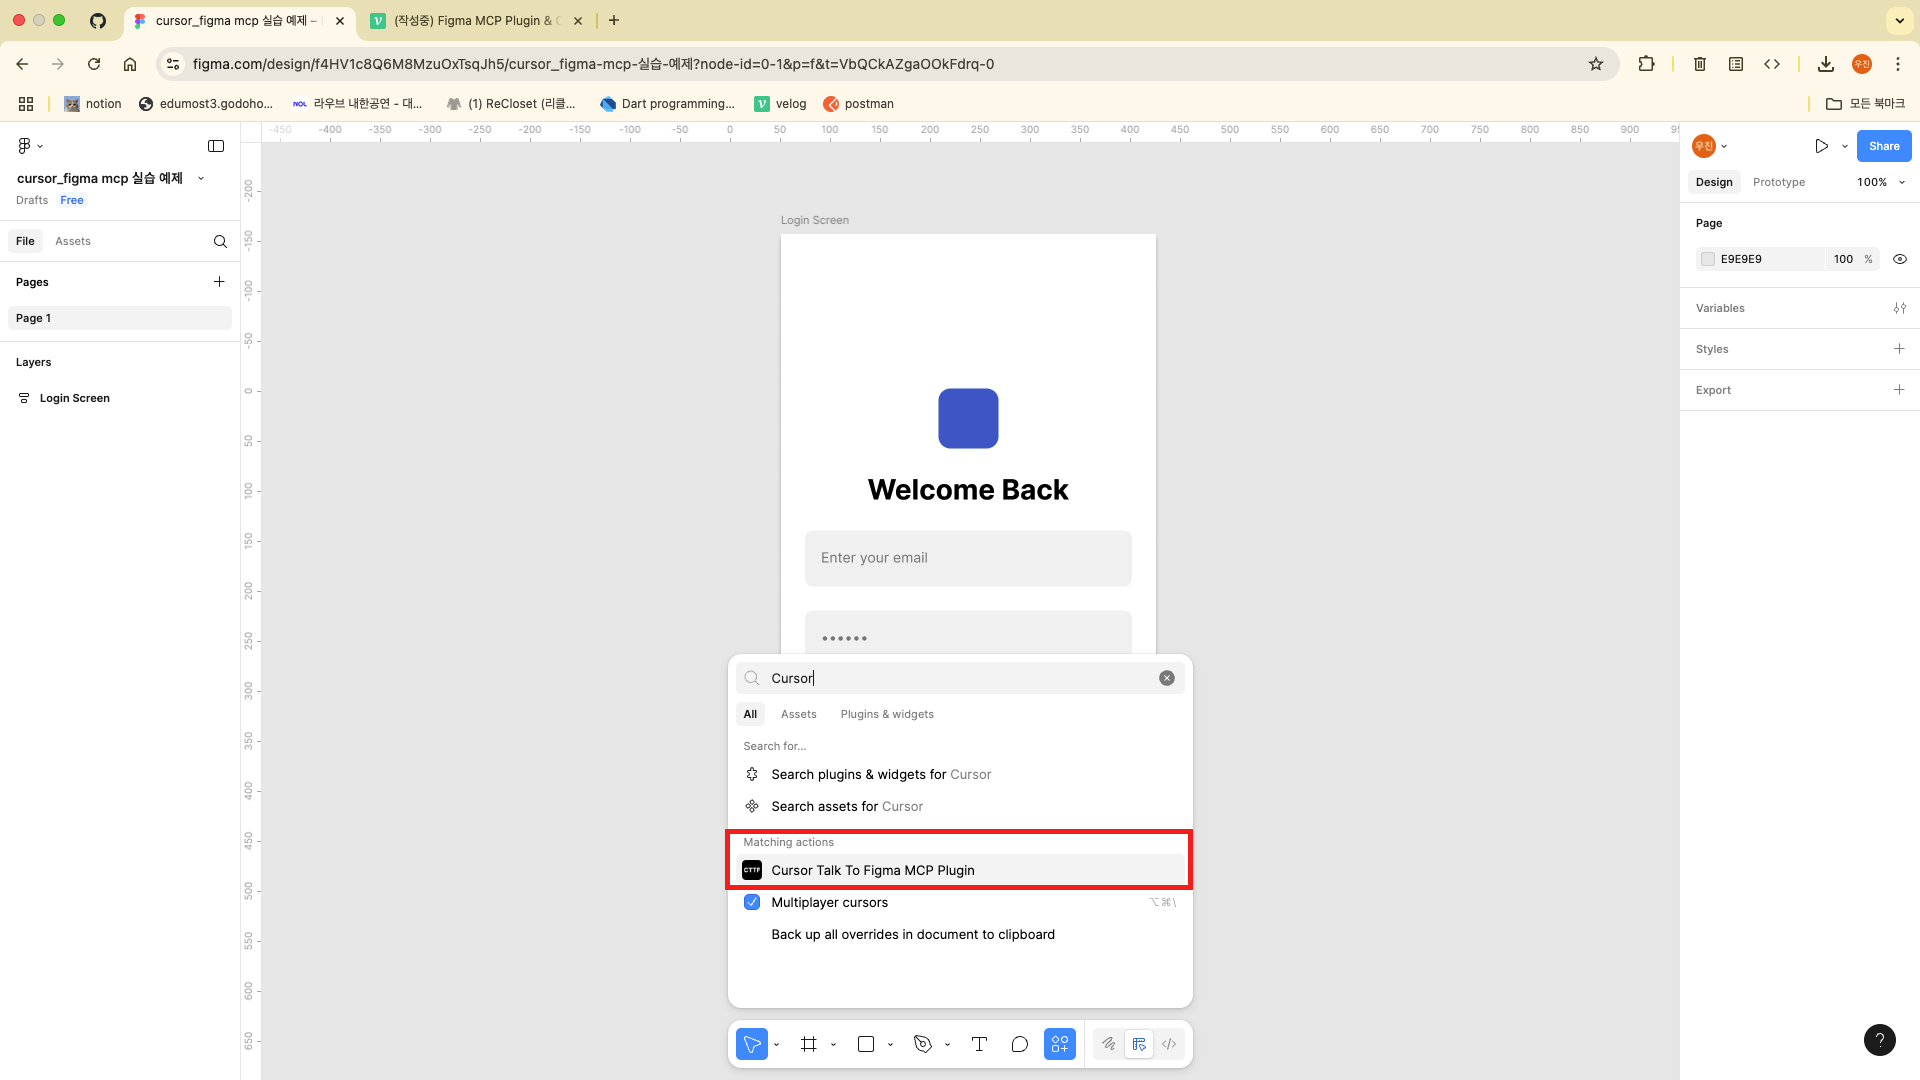Click search icon in File panel
This screenshot has width=1920, height=1080.
220,241
